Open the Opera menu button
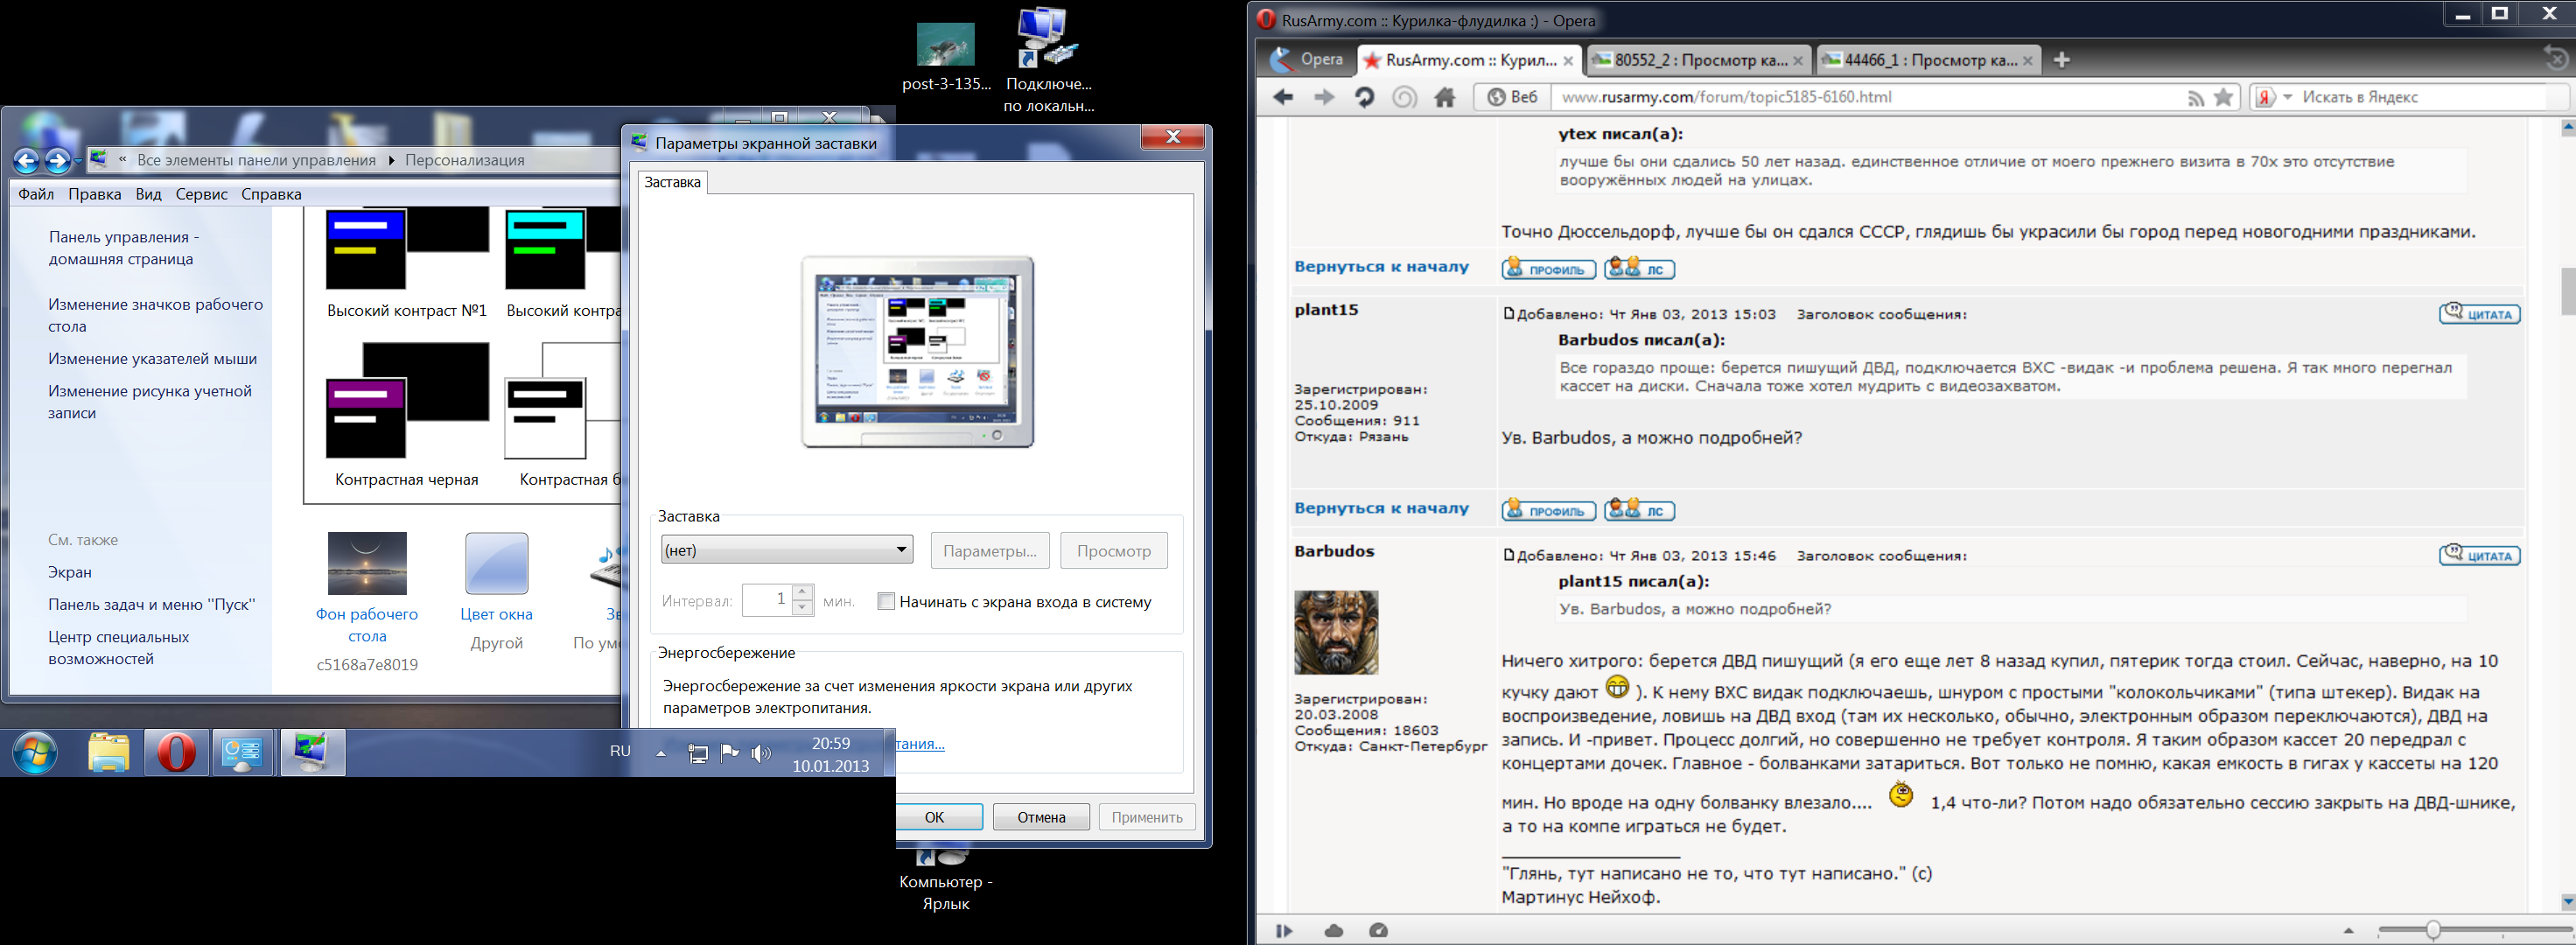The width and height of the screenshot is (2576, 945). point(1307,60)
